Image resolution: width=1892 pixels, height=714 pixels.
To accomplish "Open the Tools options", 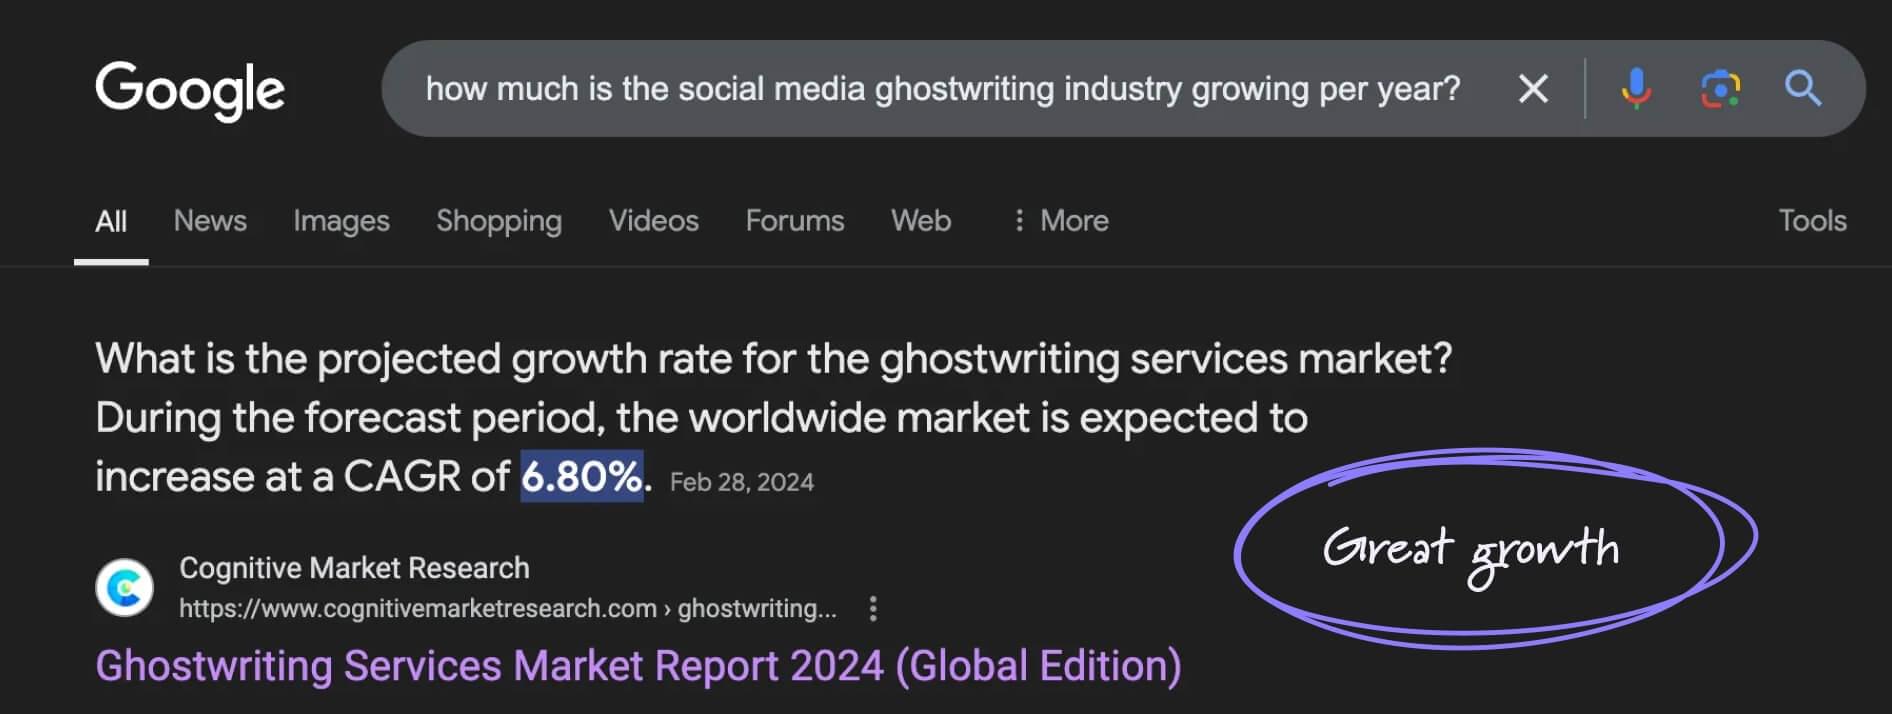I will point(1811,221).
